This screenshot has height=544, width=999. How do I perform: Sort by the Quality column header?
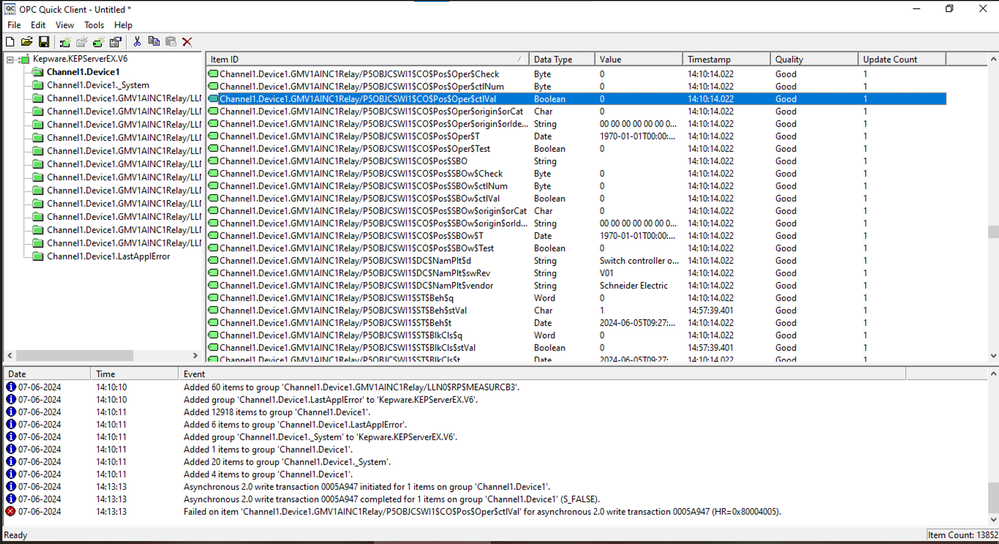point(814,59)
